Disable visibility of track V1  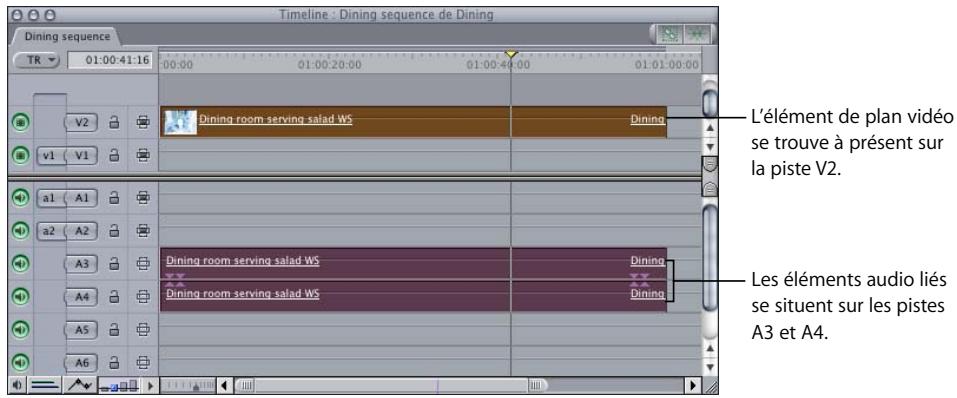pos(20,155)
